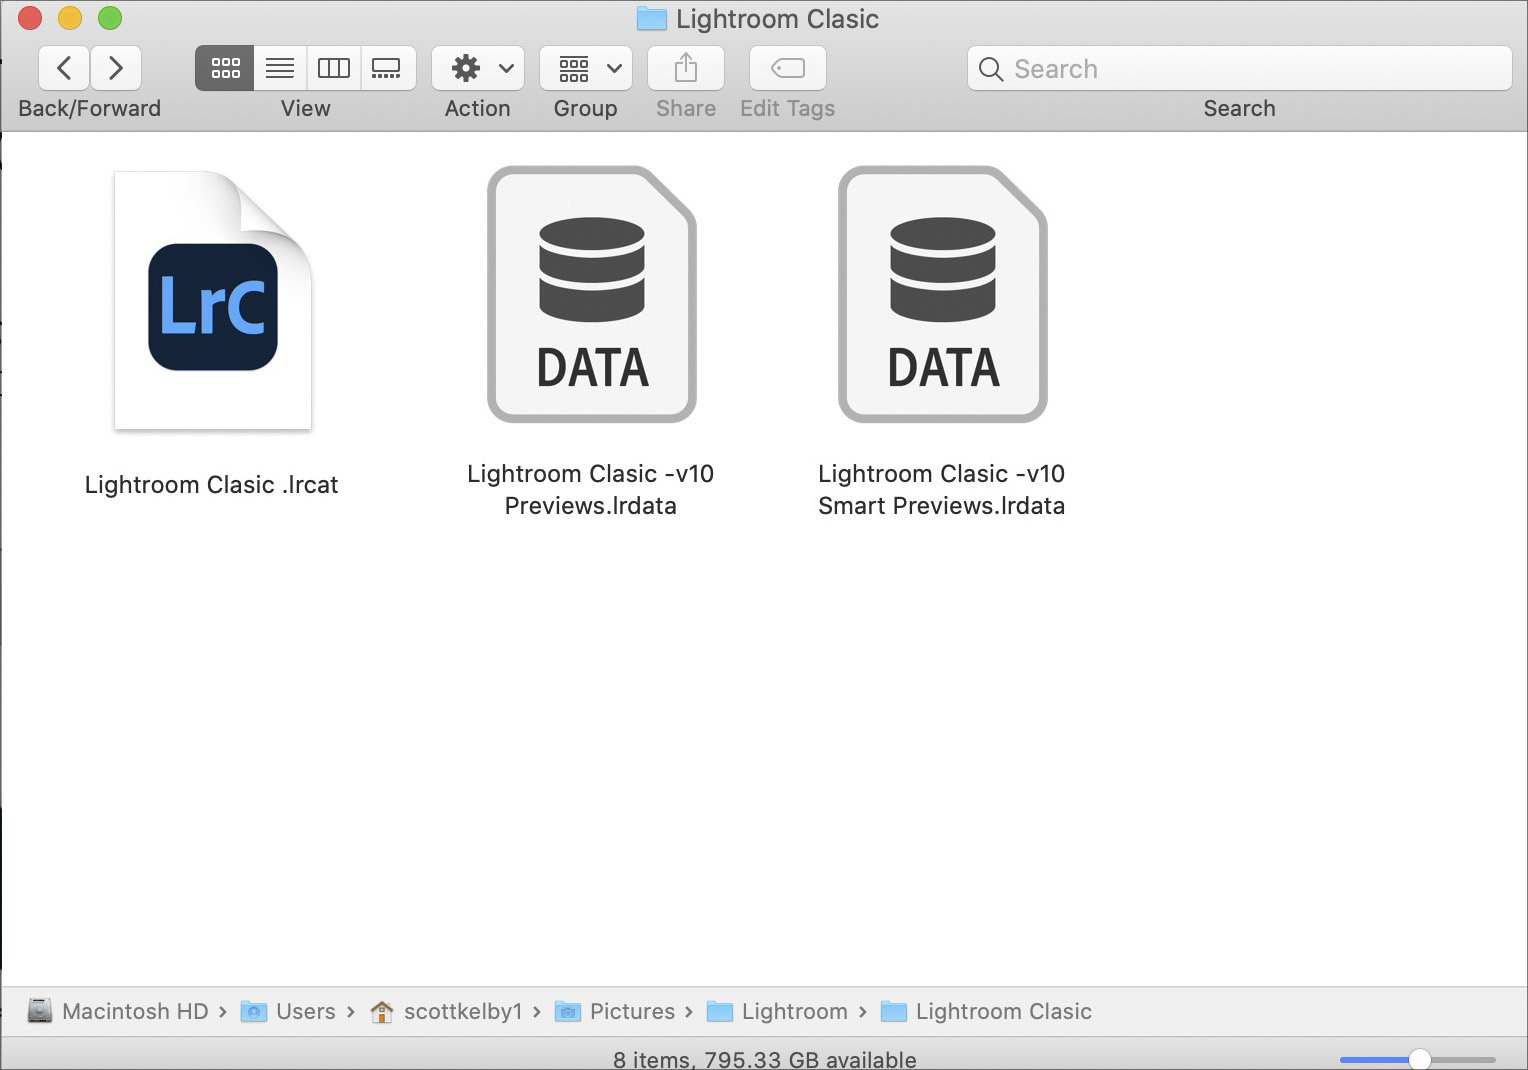Click the magnifying glass in search field

[991, 69]
